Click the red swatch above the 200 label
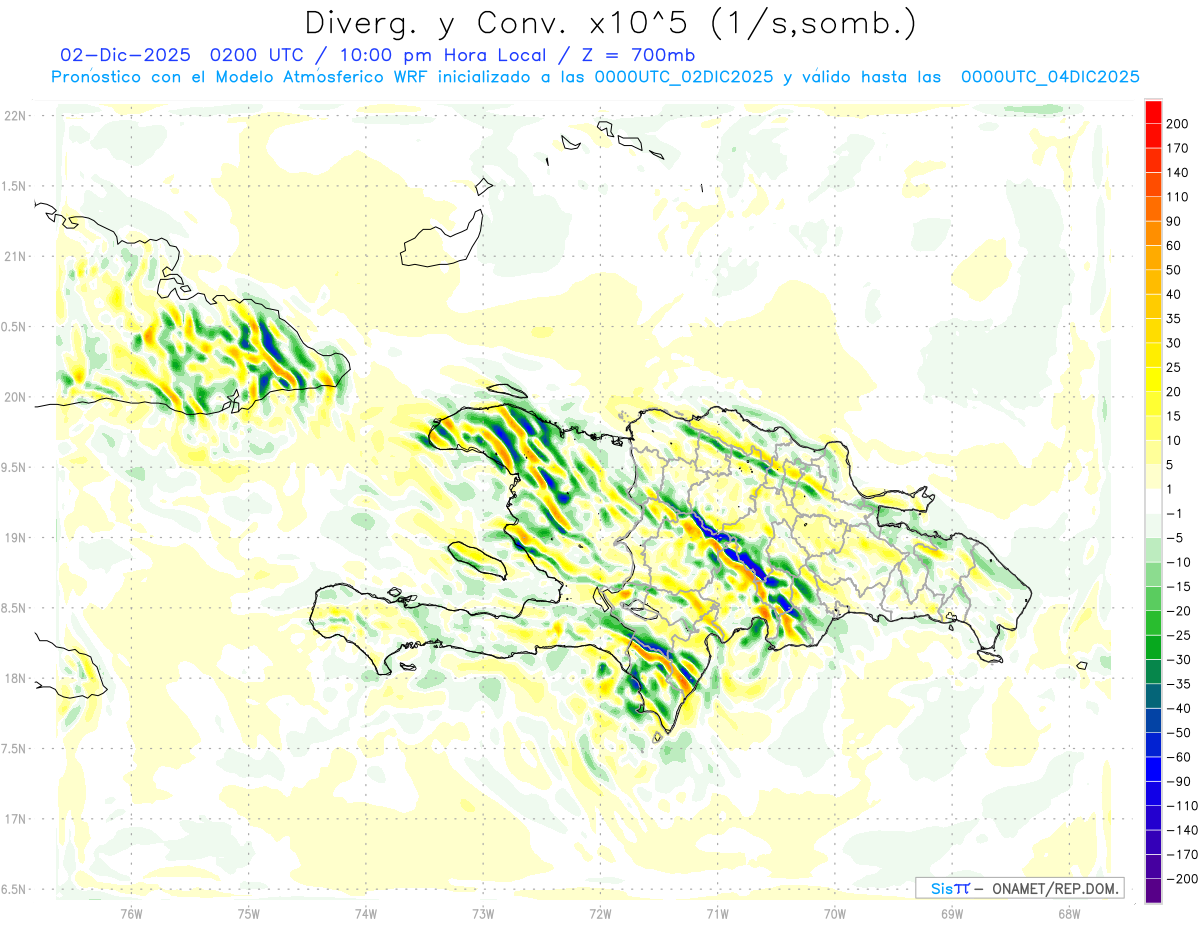The width and height of the screenshot is (1200, 927). [1153, 112]
